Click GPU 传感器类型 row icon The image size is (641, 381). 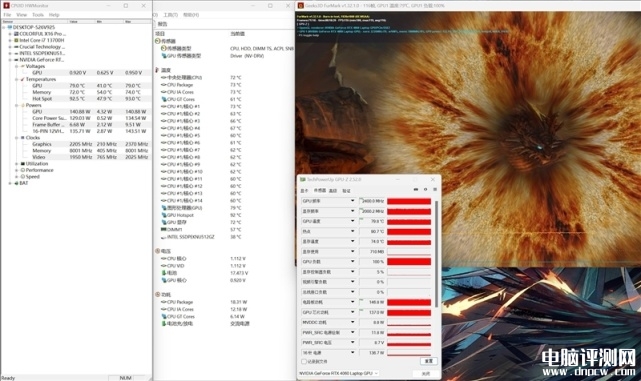[164, 56]
